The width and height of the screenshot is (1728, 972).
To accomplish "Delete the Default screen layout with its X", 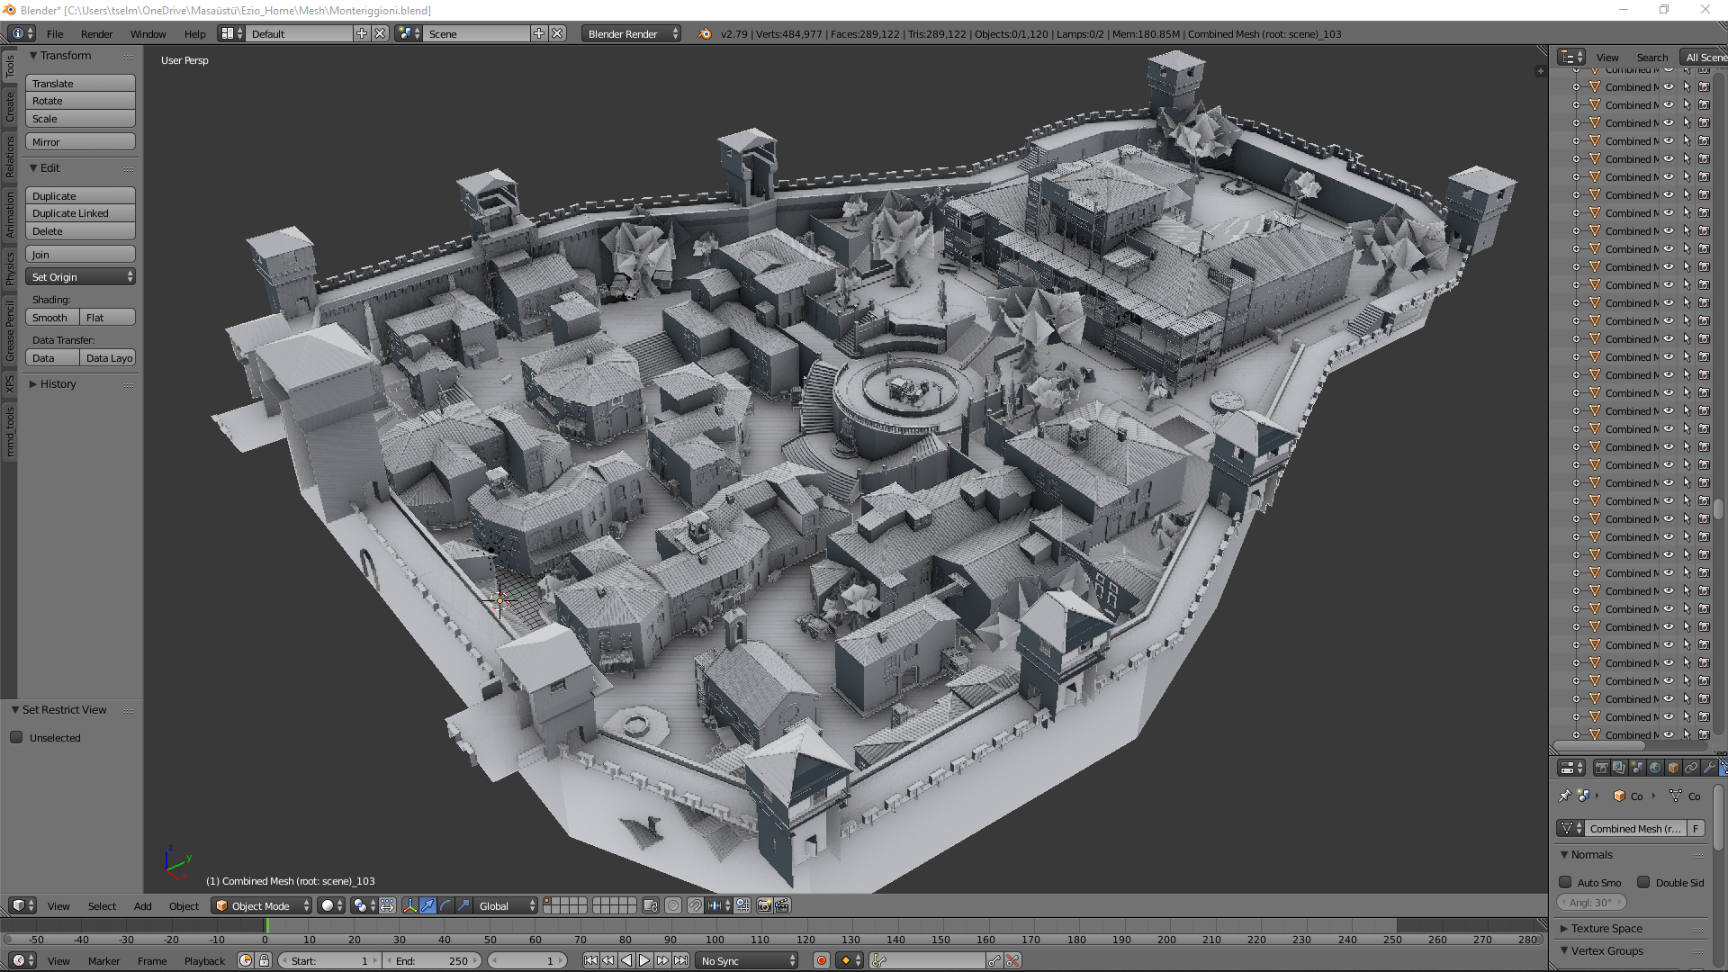I will [x=380, y=33].
